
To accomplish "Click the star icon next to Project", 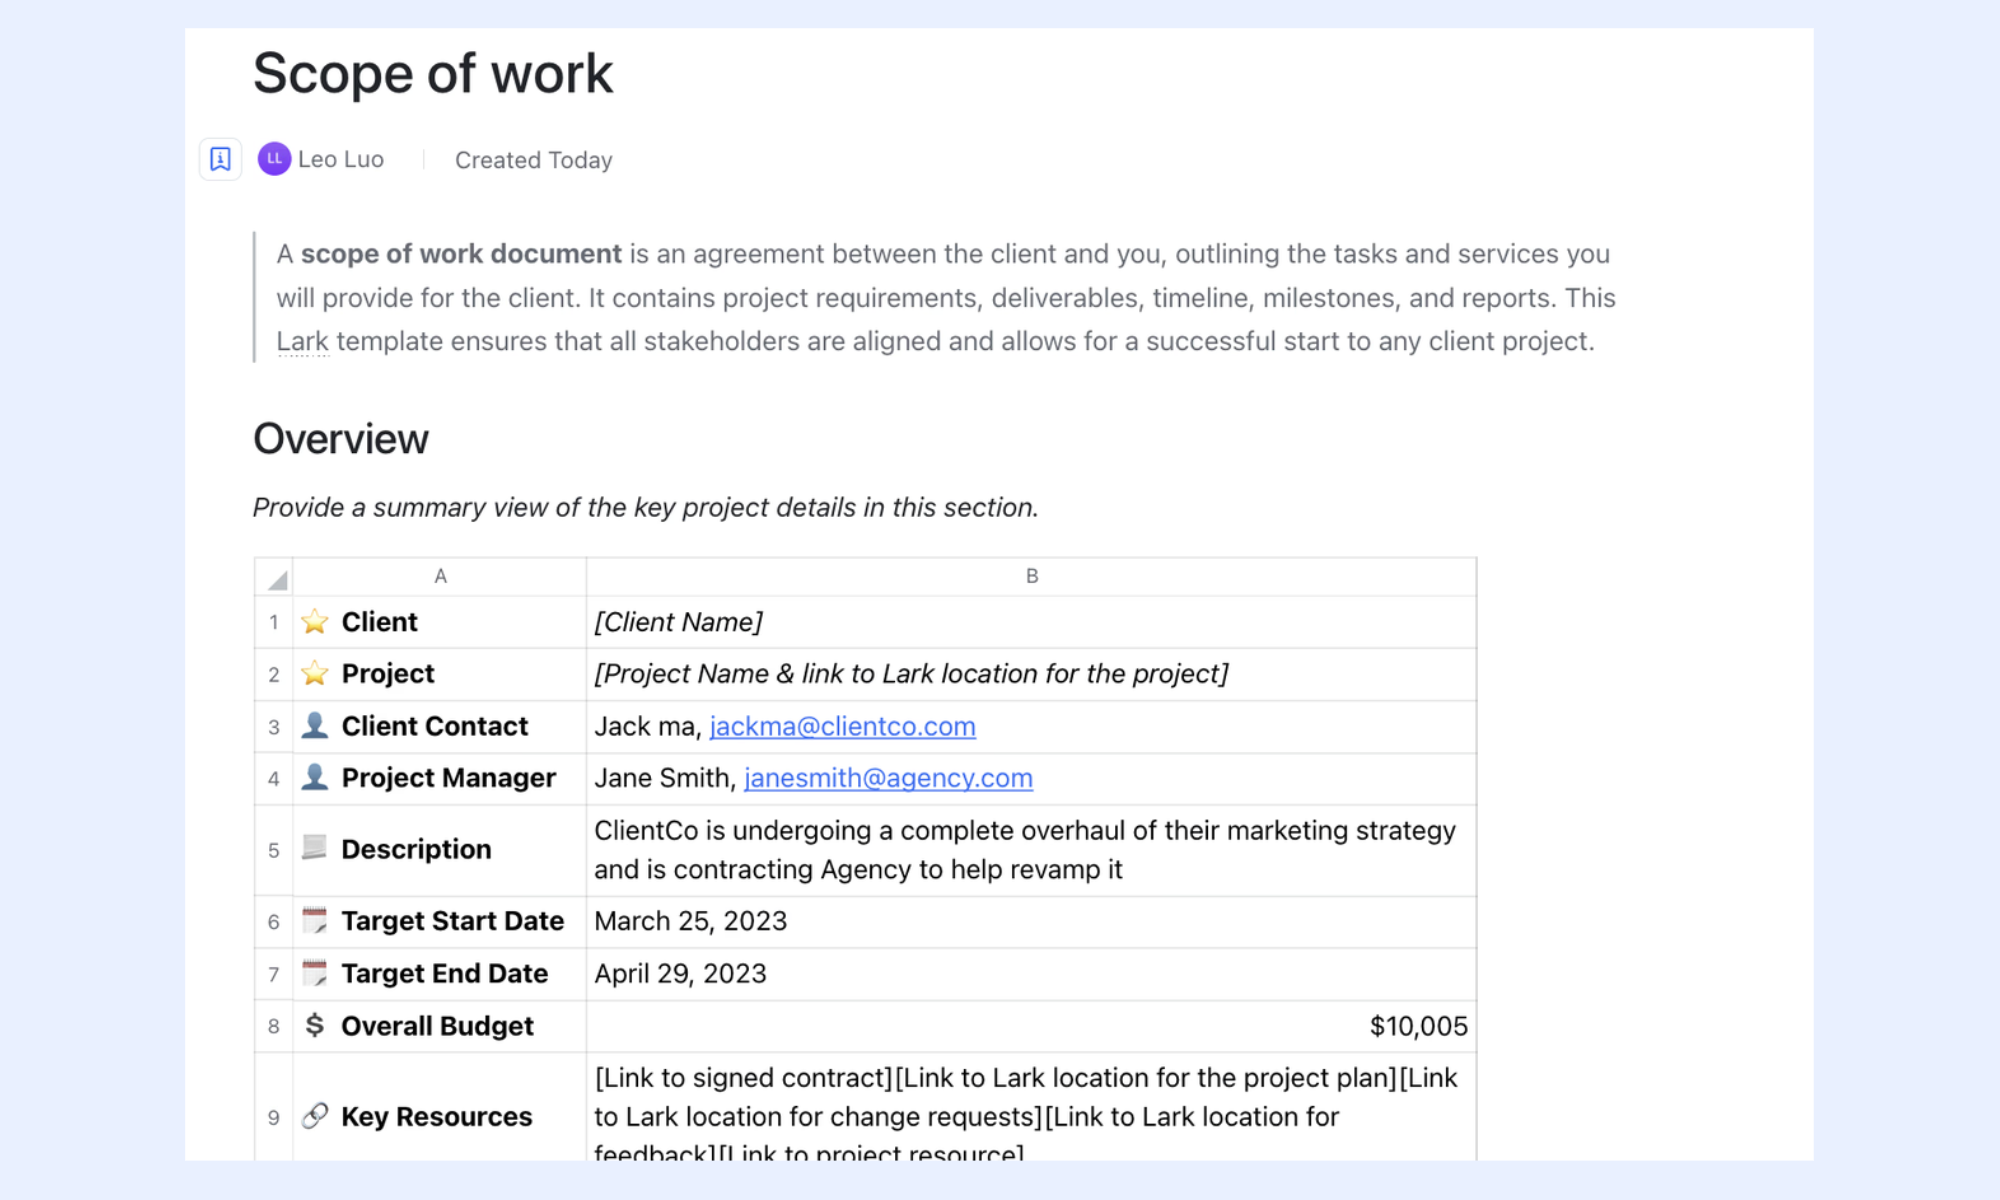I will [315, 673].
